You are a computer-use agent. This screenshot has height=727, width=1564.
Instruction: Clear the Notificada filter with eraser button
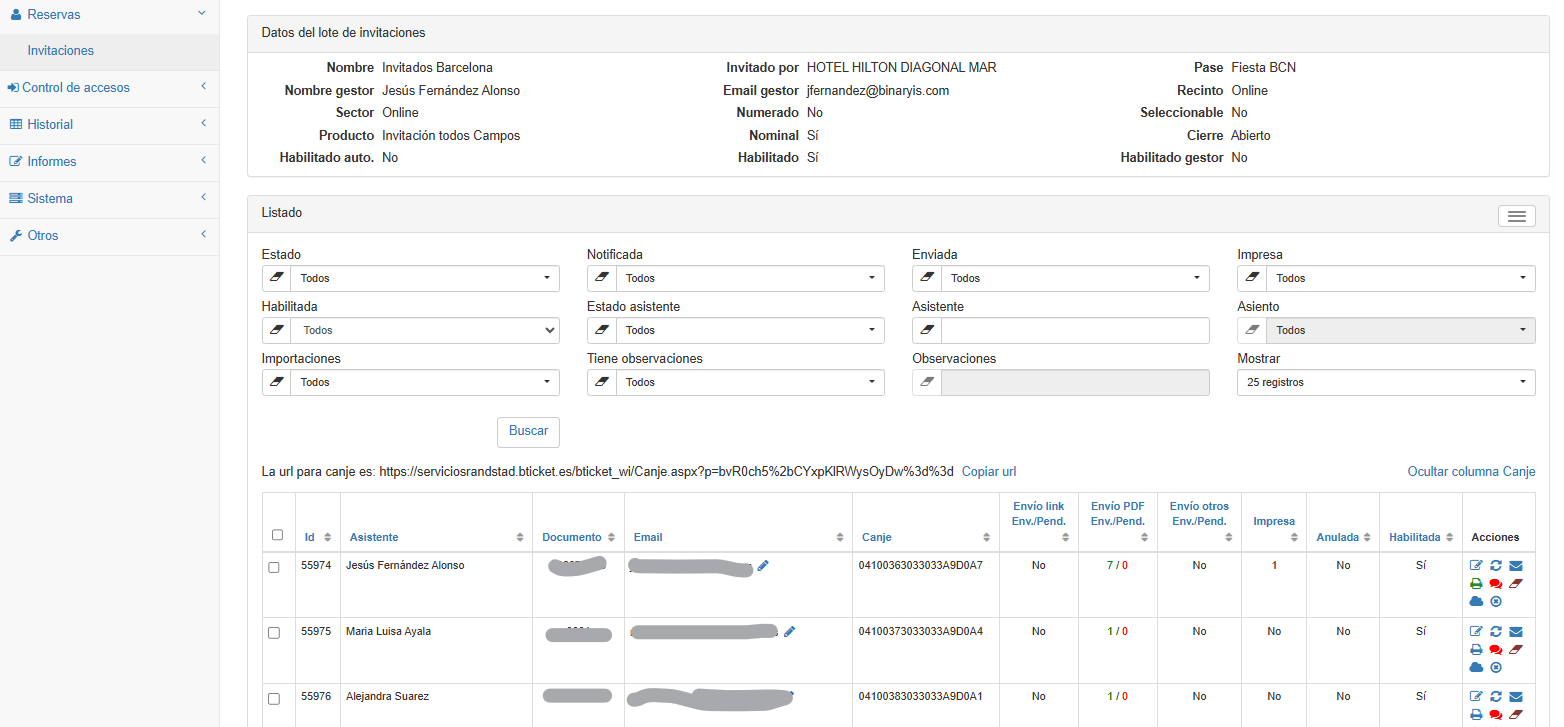[602, 278]
